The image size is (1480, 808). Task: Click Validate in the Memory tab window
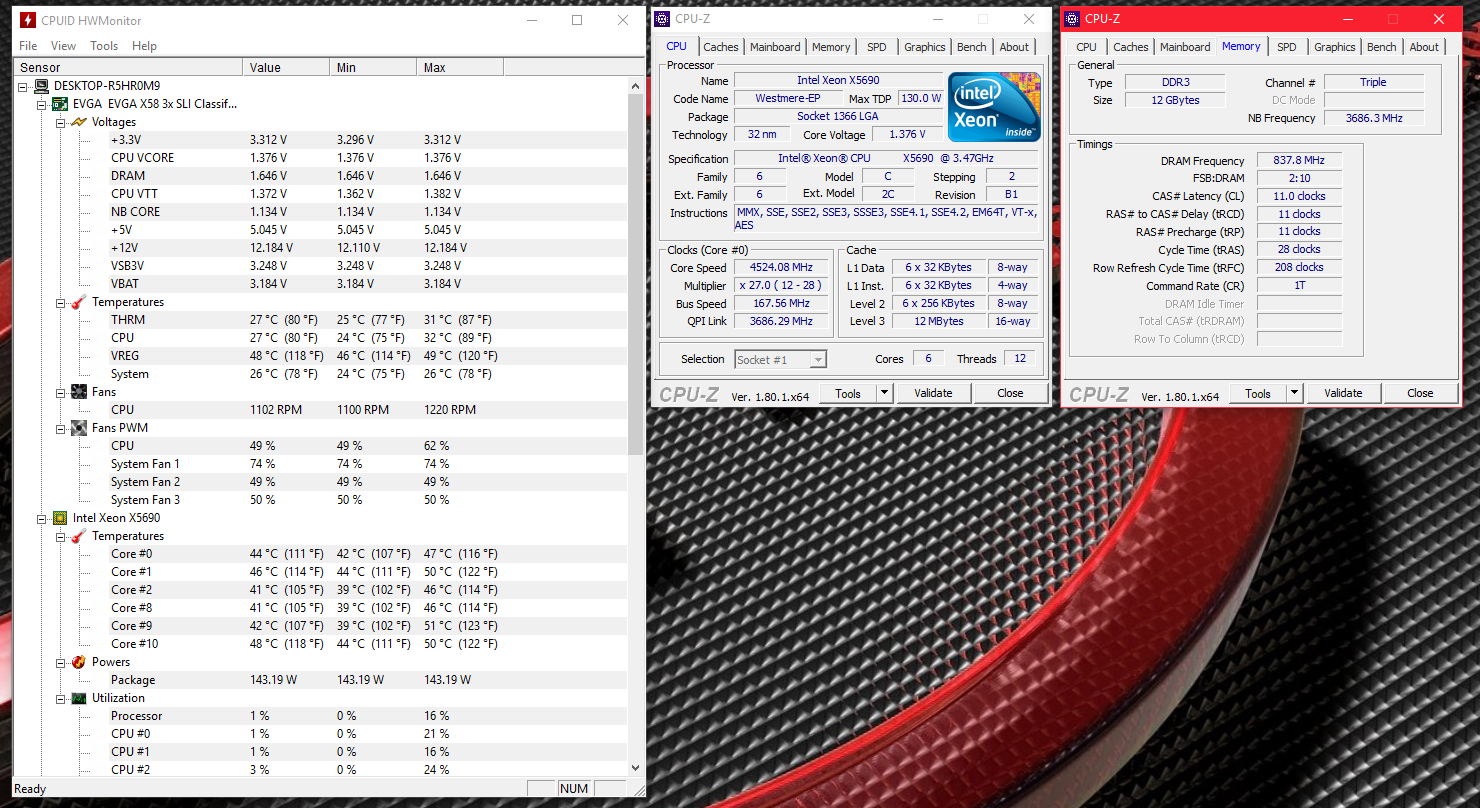(1343, 393)
